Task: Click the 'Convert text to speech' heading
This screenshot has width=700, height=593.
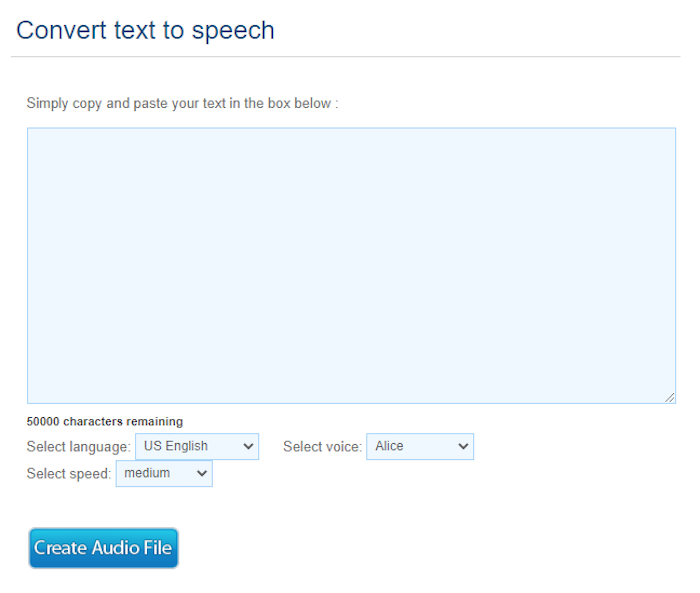Action: point(145,30)
